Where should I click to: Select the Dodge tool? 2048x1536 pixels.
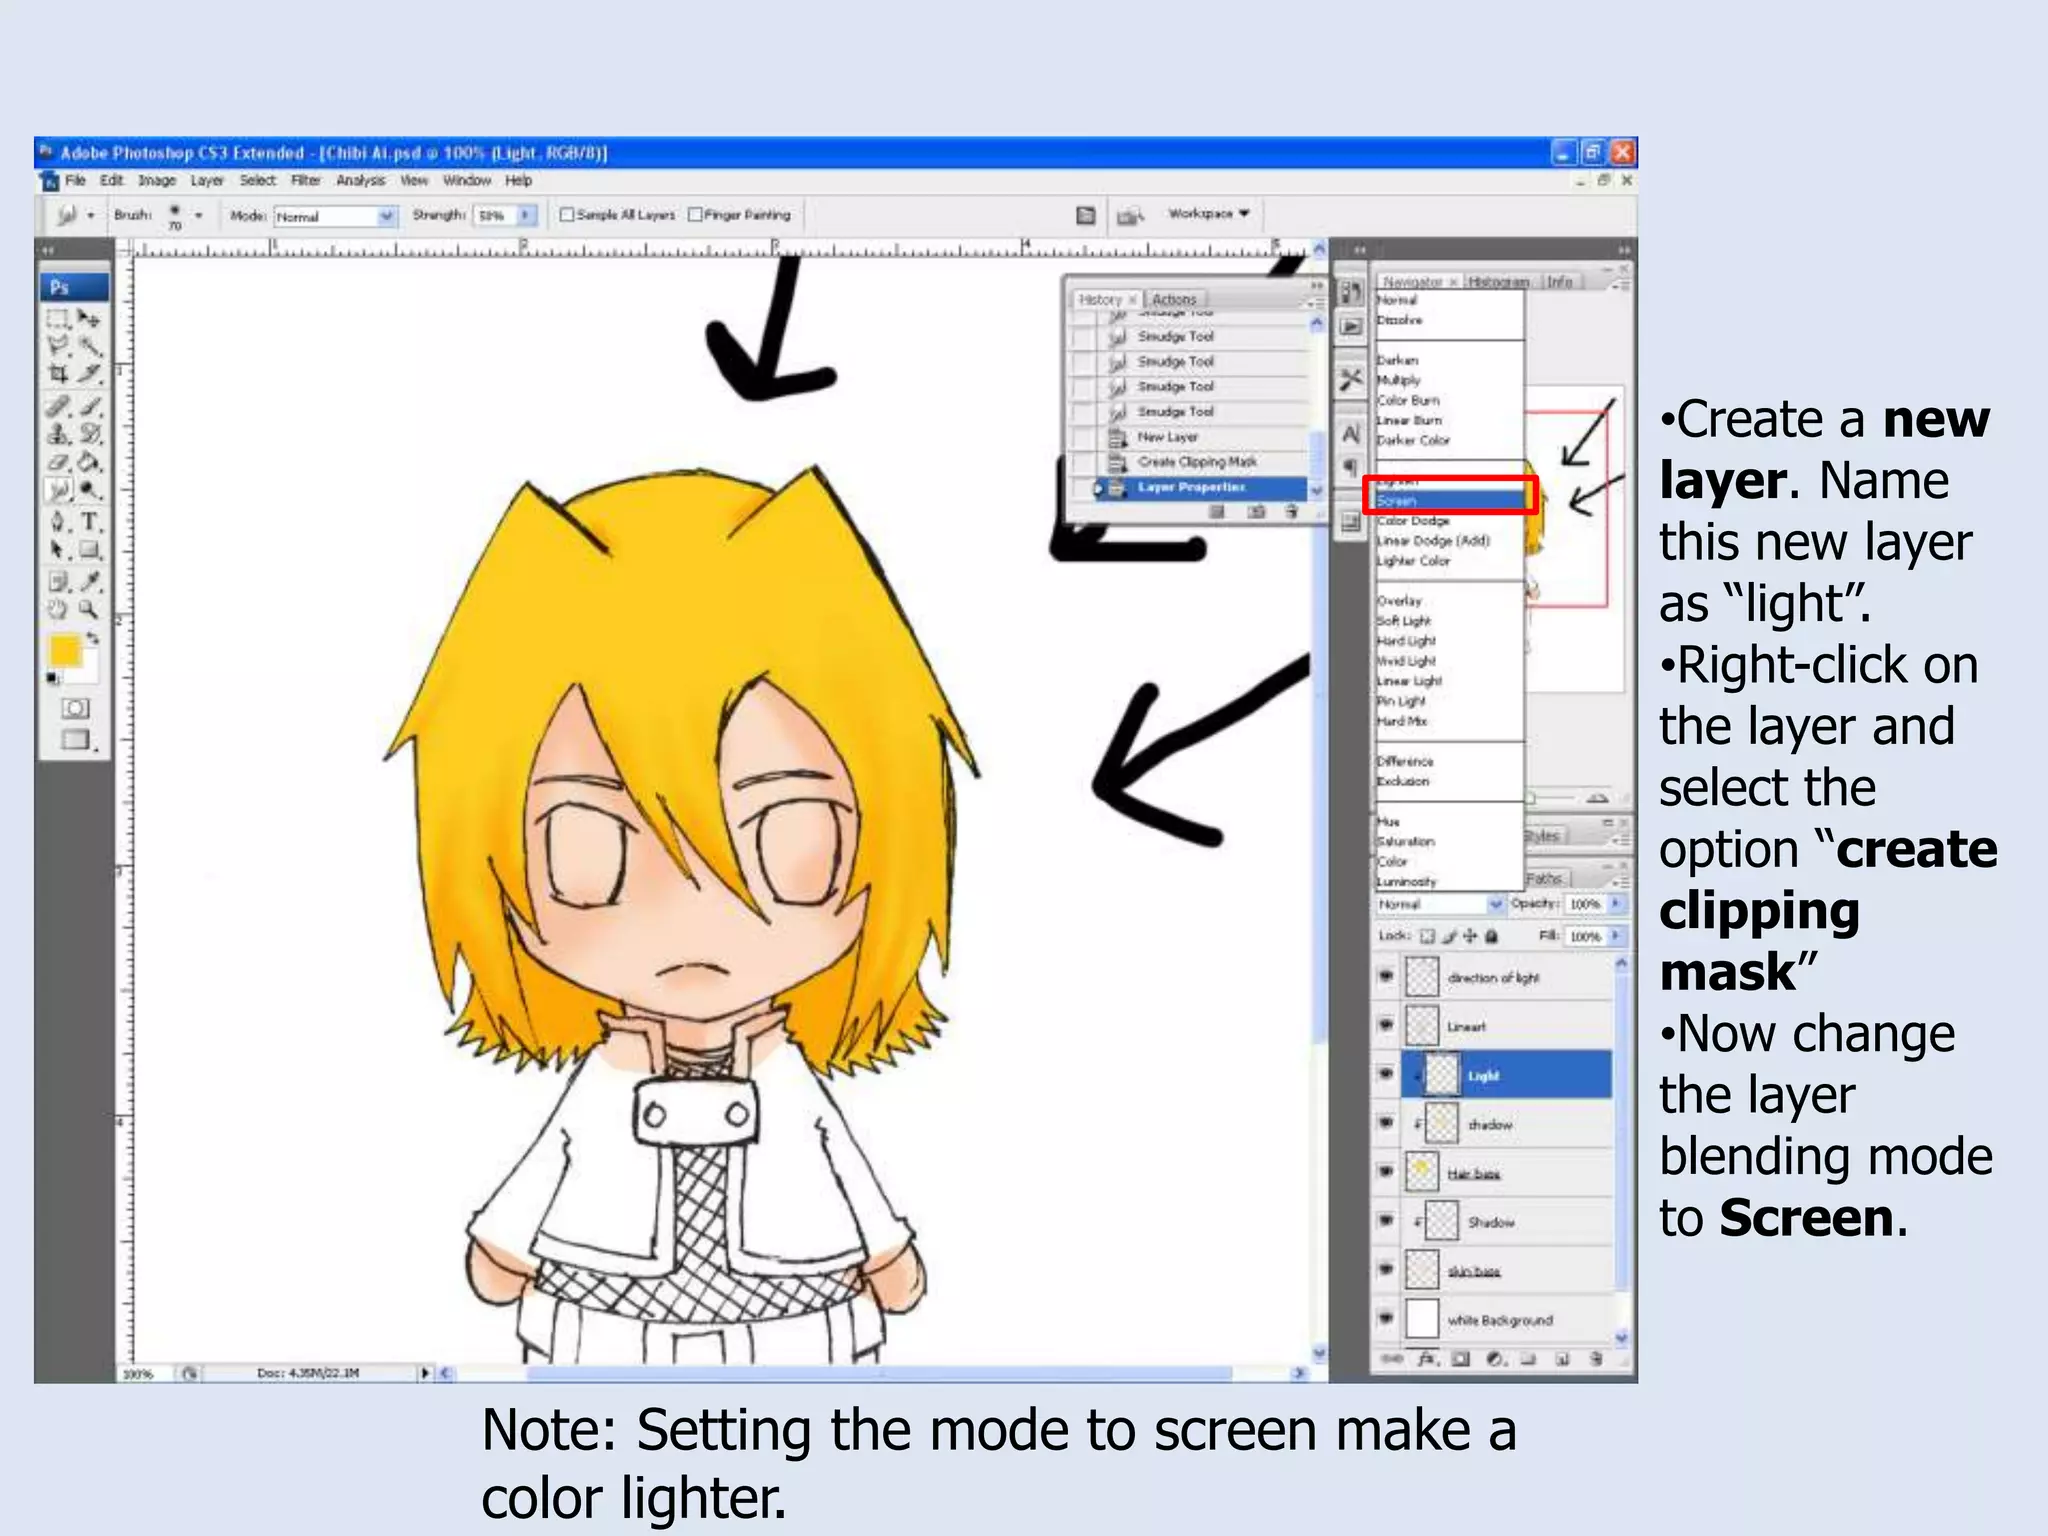coord(89,490)
